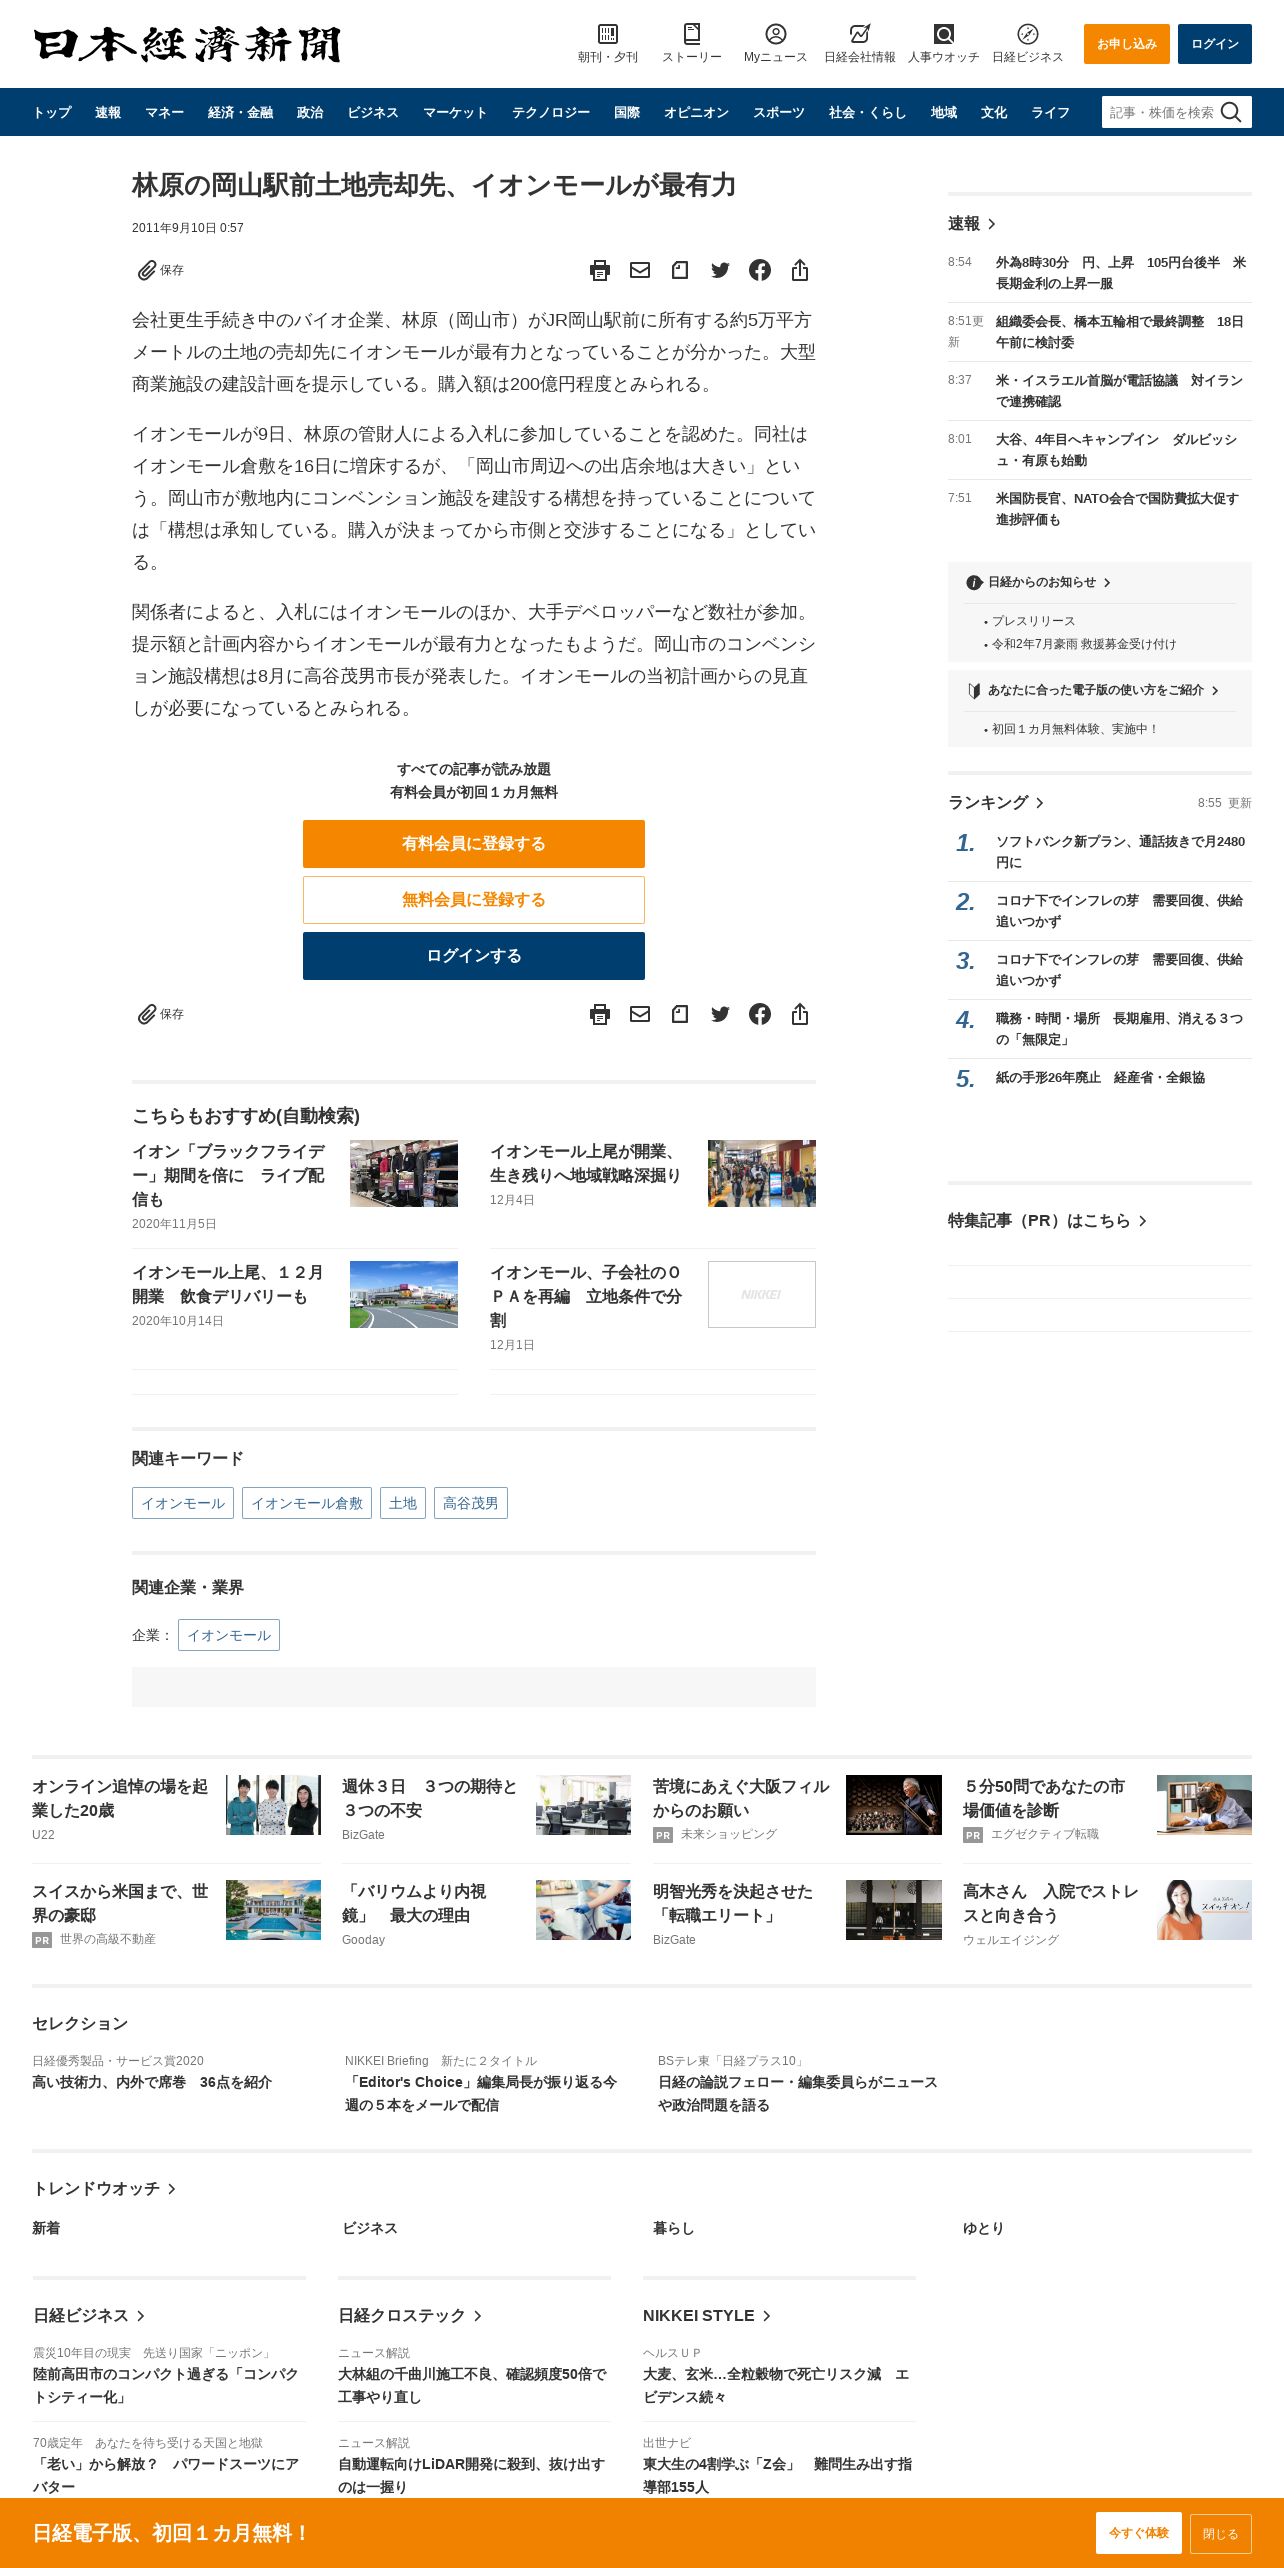Open ranking item 1 ソフトバンク新プラン
Viewport: 1284px width, 2568px height.
coord(1120,852)
